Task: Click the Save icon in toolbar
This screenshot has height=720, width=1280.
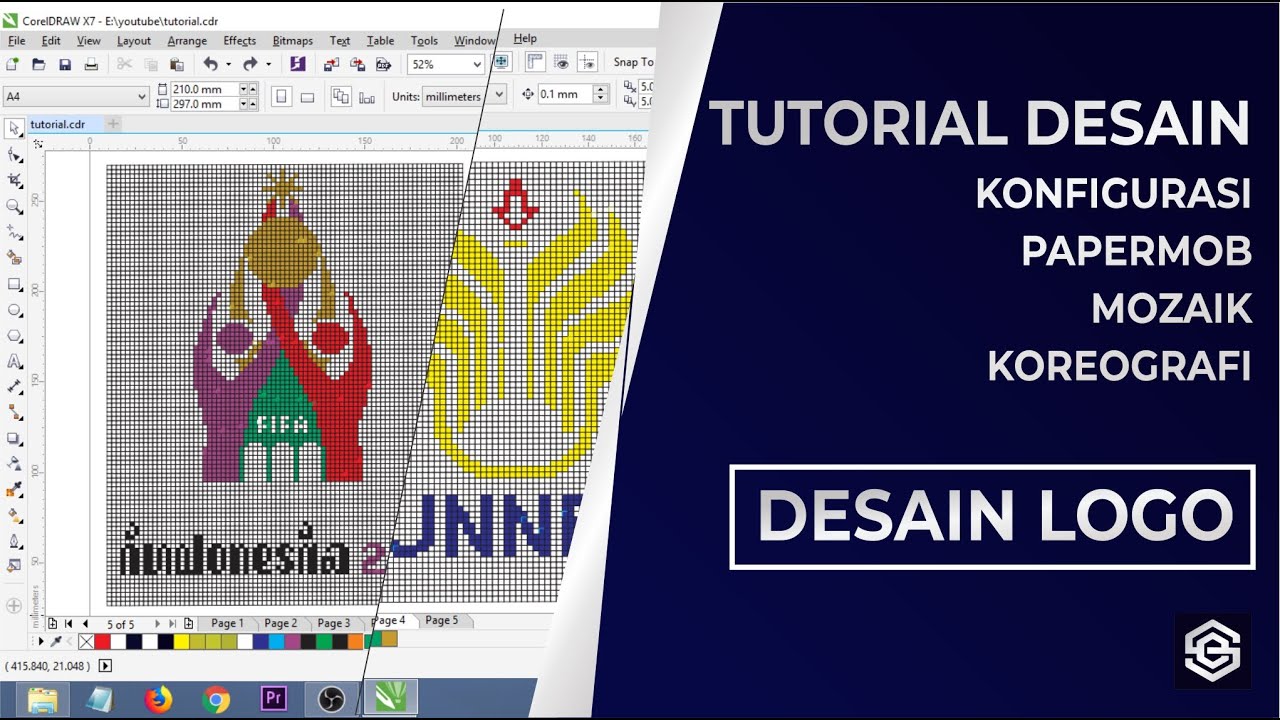Action: 65,64
